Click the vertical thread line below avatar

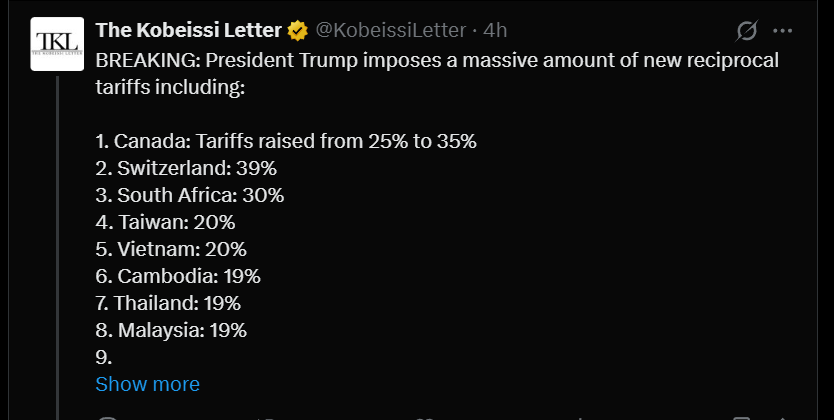tap(57, 248)
